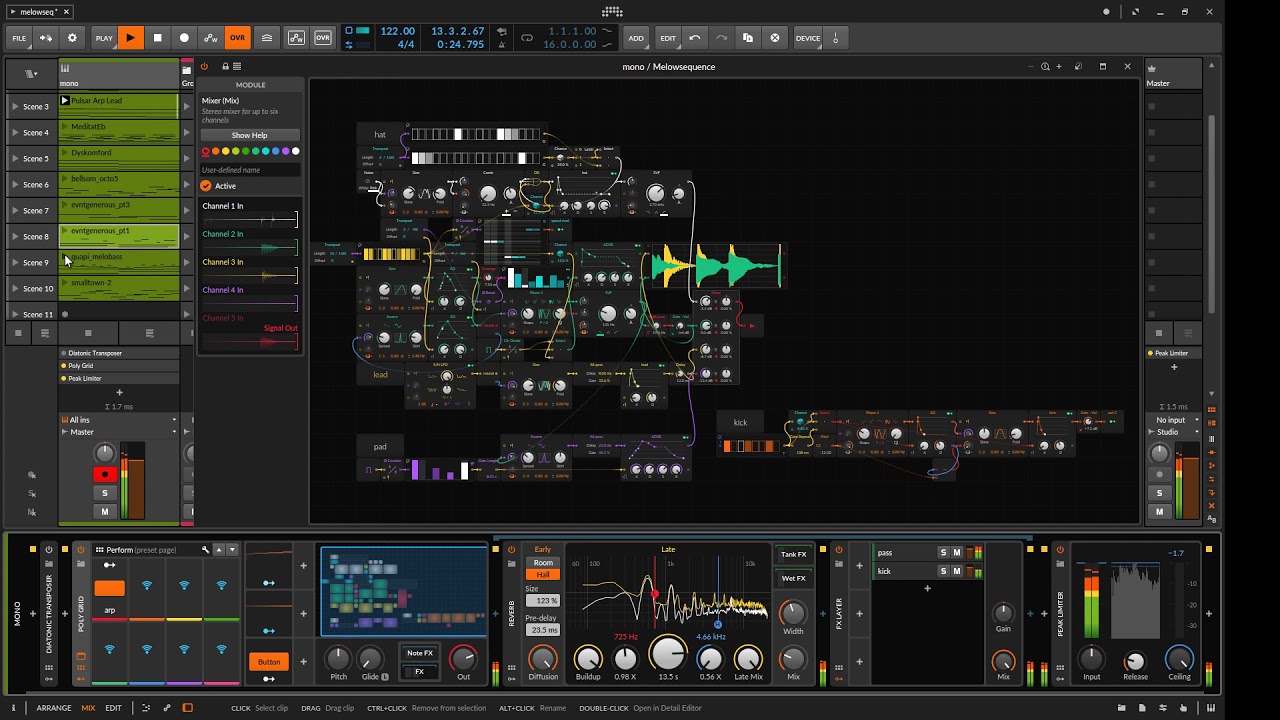
Task: Click orange Button in Poly Grid
Action: (x=269, y=661)
